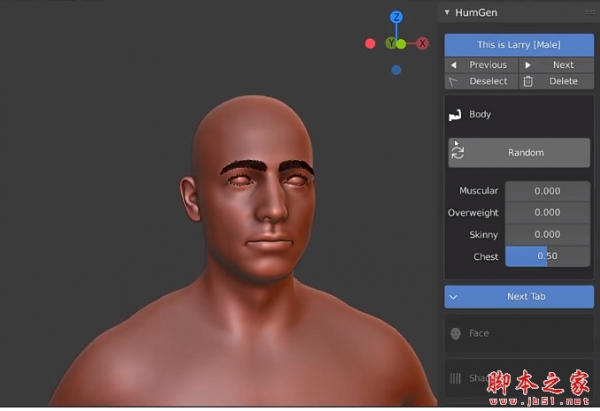Click the negative X axis red dot

[x=370, y=44]
